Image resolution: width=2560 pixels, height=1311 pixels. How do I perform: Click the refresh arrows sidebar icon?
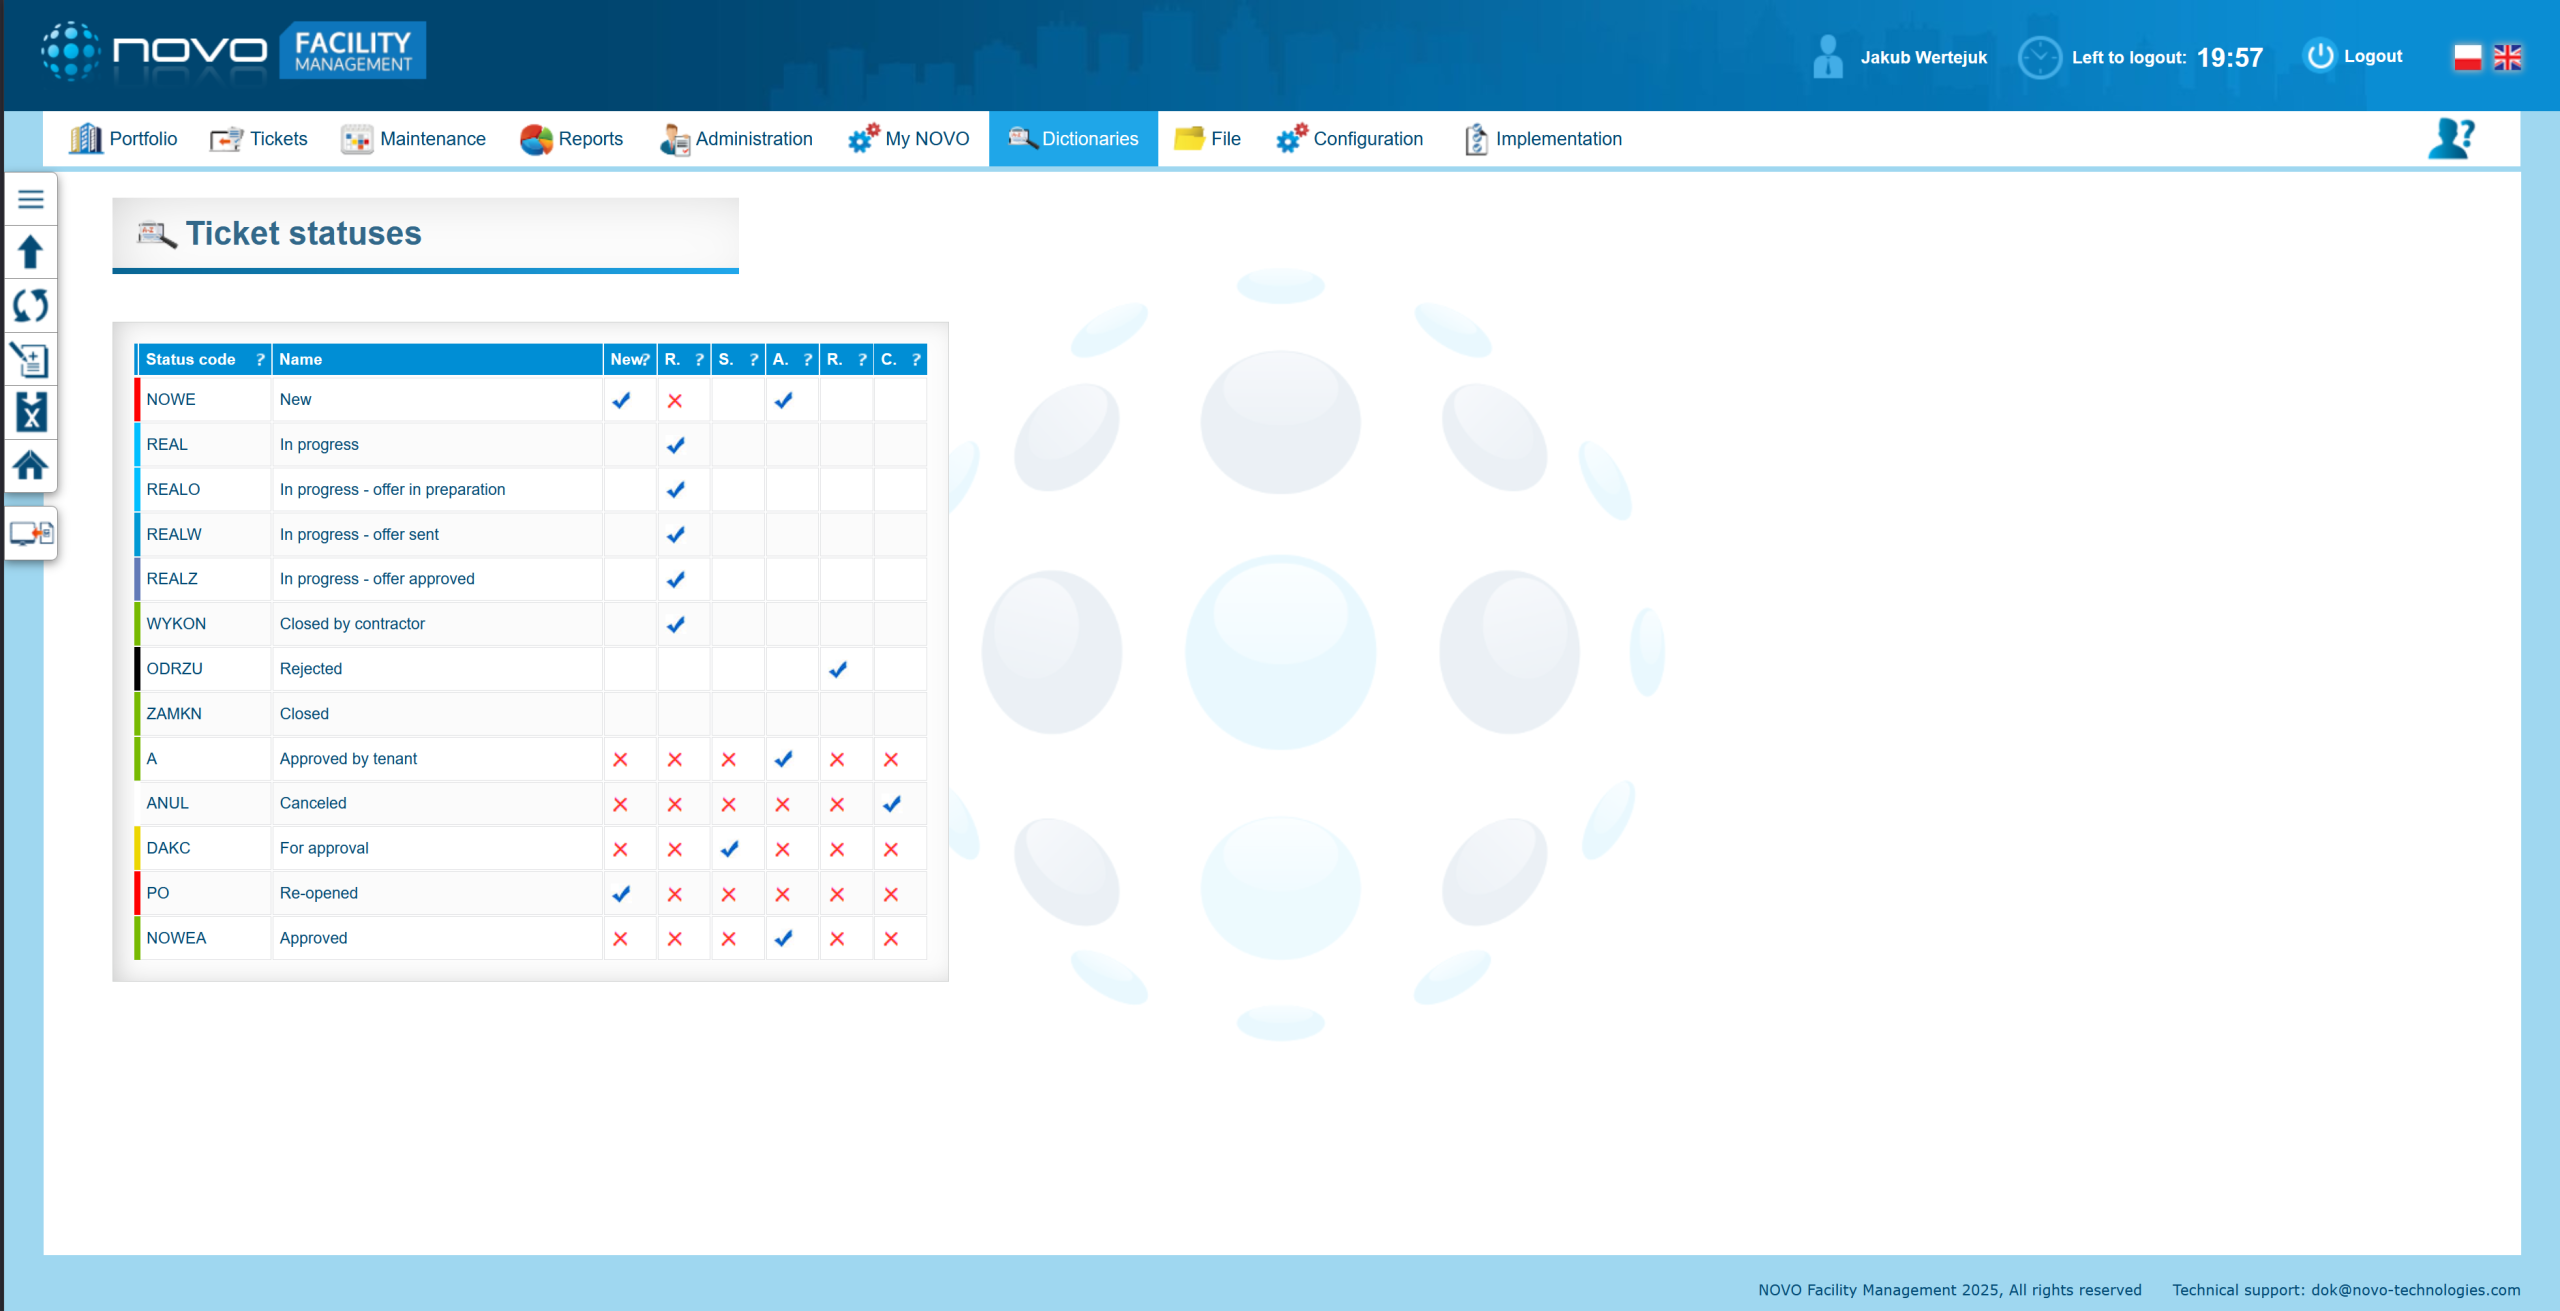tap(31, 305)
